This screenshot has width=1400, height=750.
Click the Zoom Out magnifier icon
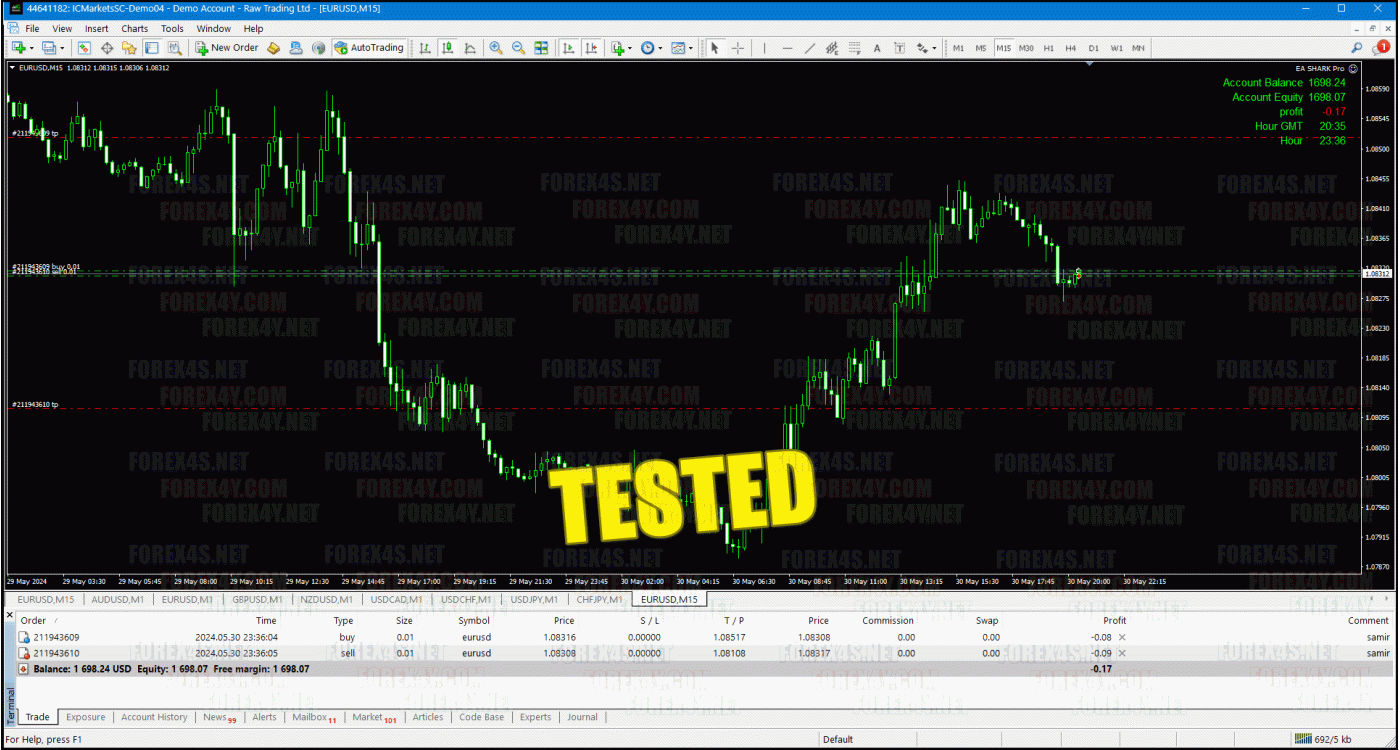pyautogui.click(x=518, y=48)
